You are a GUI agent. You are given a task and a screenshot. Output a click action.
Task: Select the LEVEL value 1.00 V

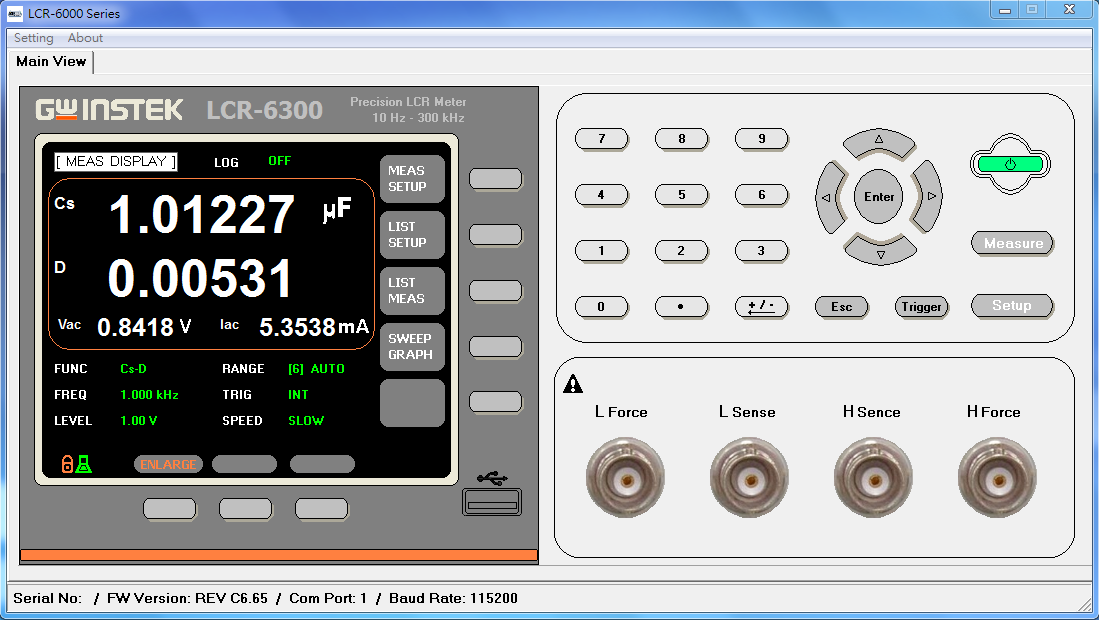coord(139,421)
